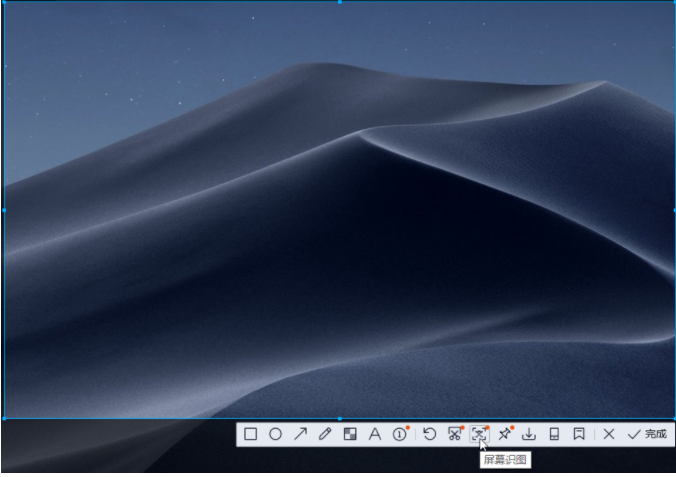This screenshot has height=477, width=676.
Task: Pin the screenshot to screen
Action: (x=504, y=434)
